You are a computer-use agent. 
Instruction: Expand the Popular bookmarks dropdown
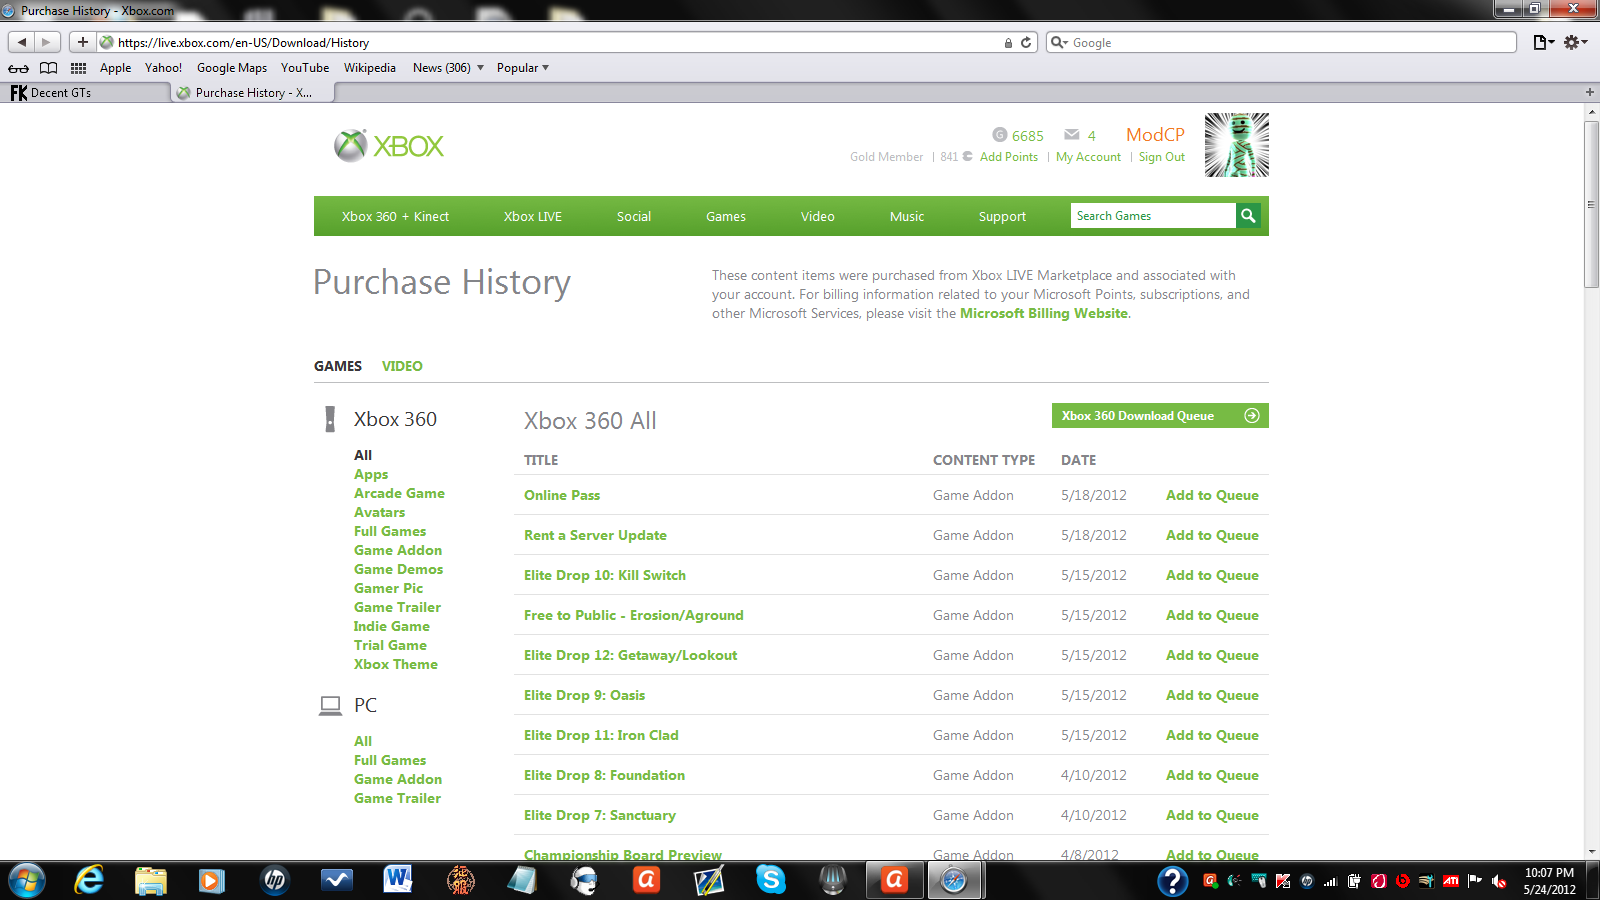[523, 68]
